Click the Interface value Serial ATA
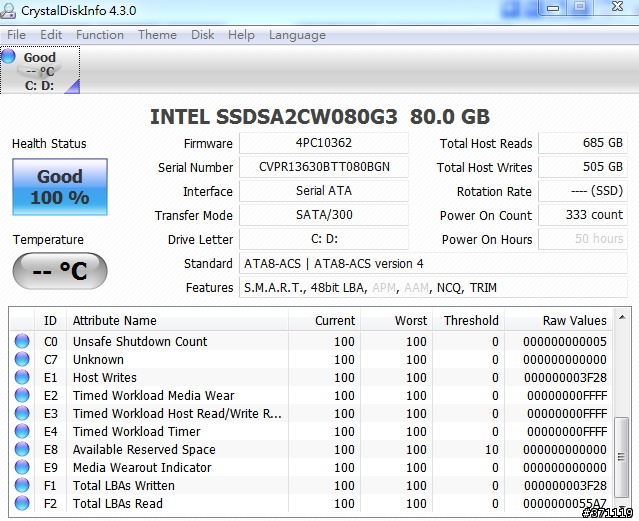639x521 pixels. coord(324,191)
